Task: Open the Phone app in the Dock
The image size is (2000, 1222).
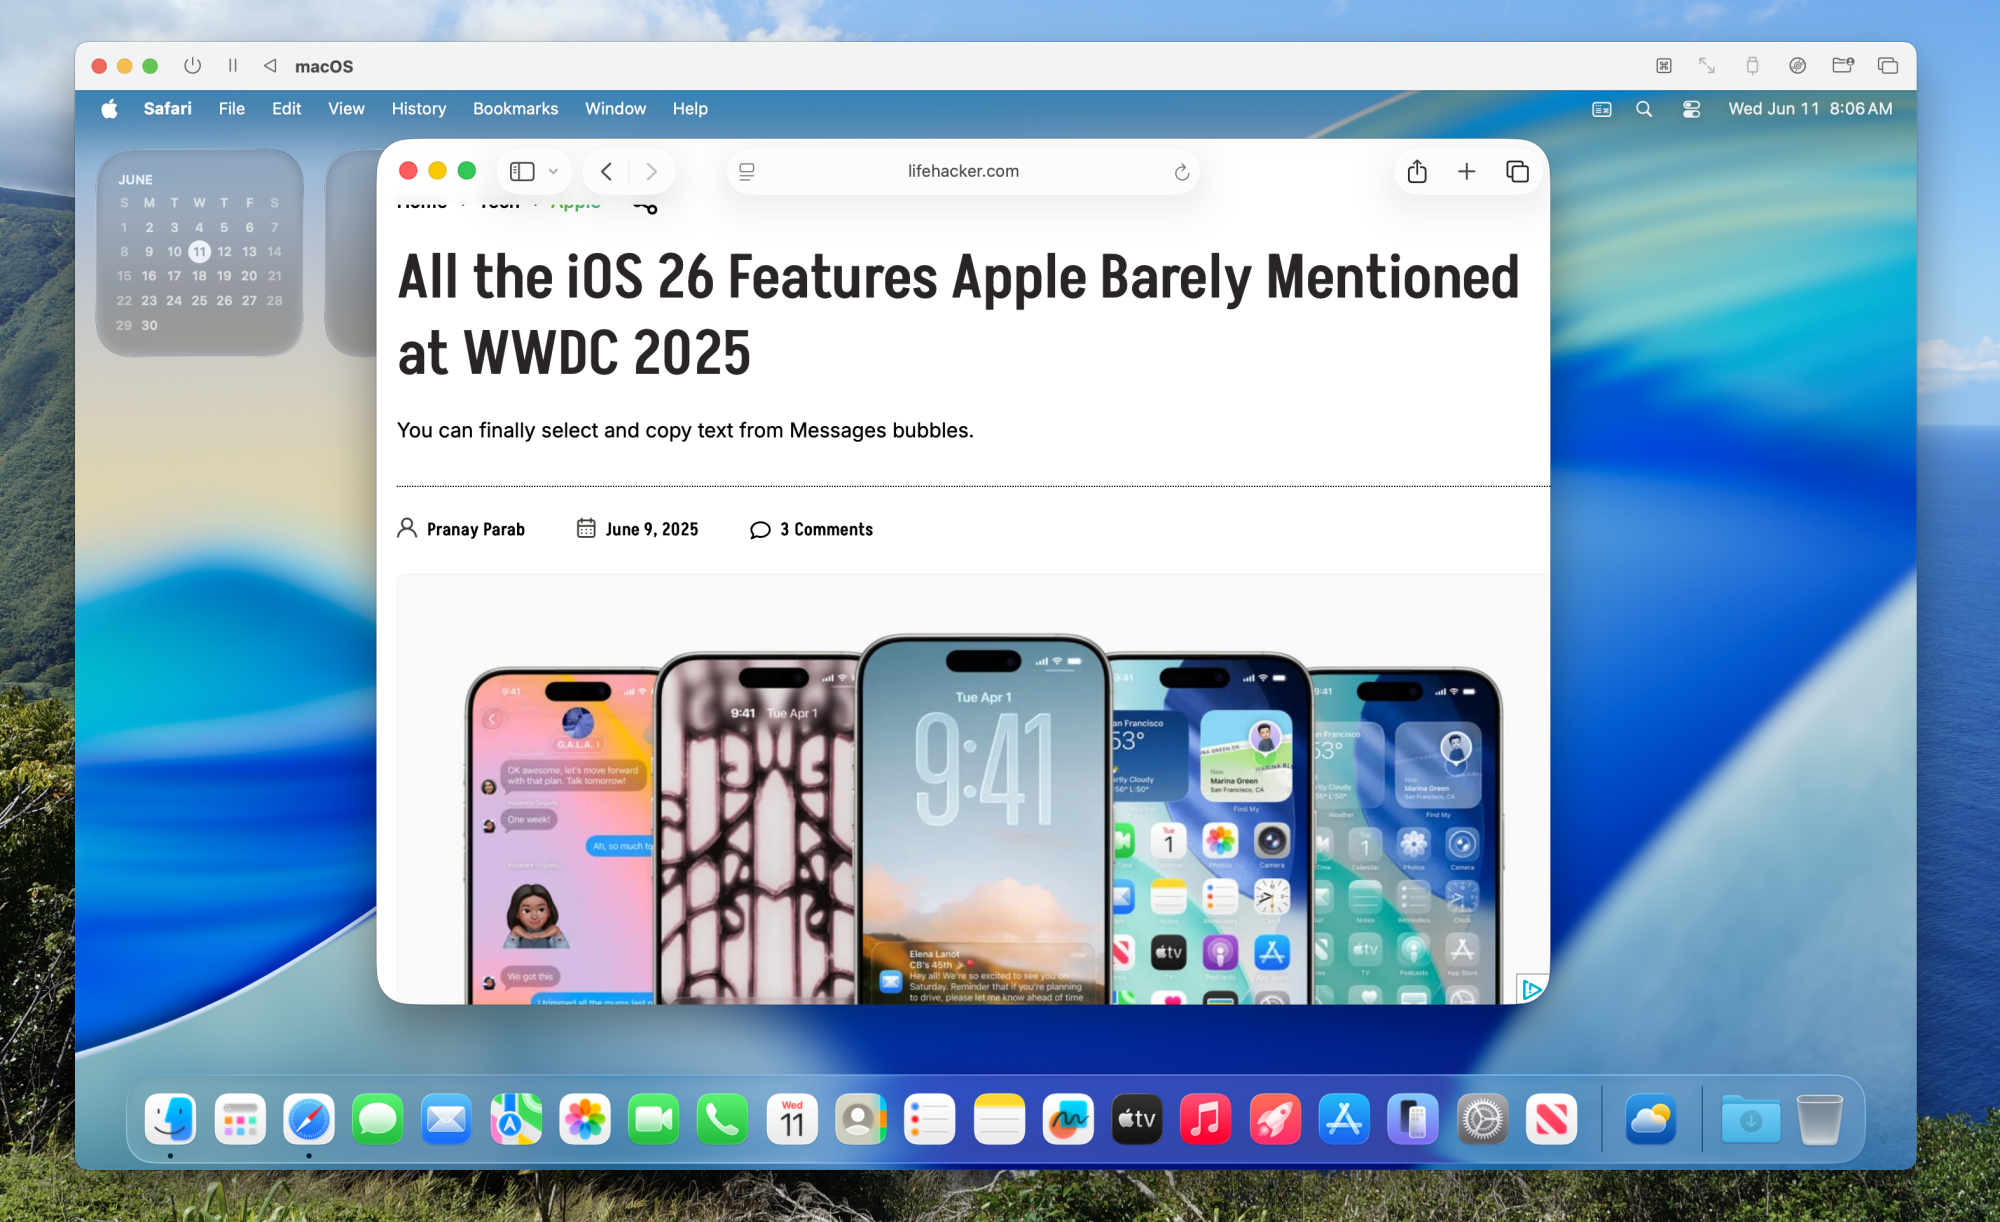Action: (x=722, y=1119)
